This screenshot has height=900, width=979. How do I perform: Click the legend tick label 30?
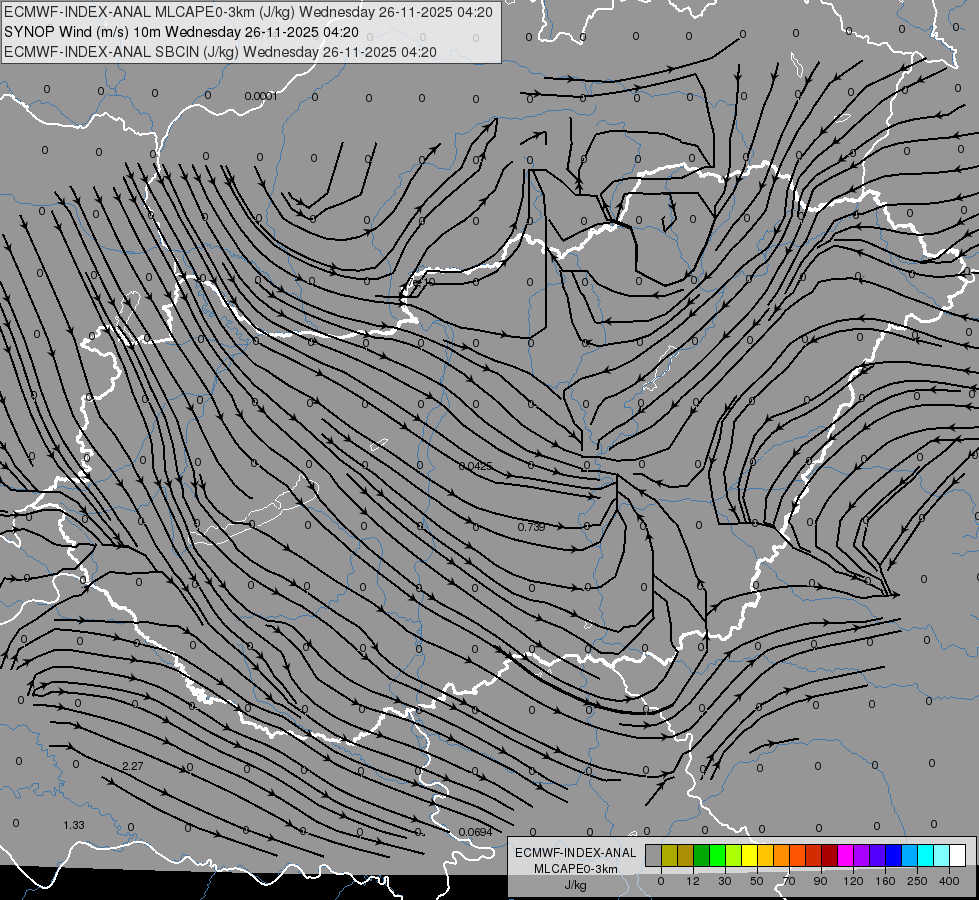coord(725,881)
